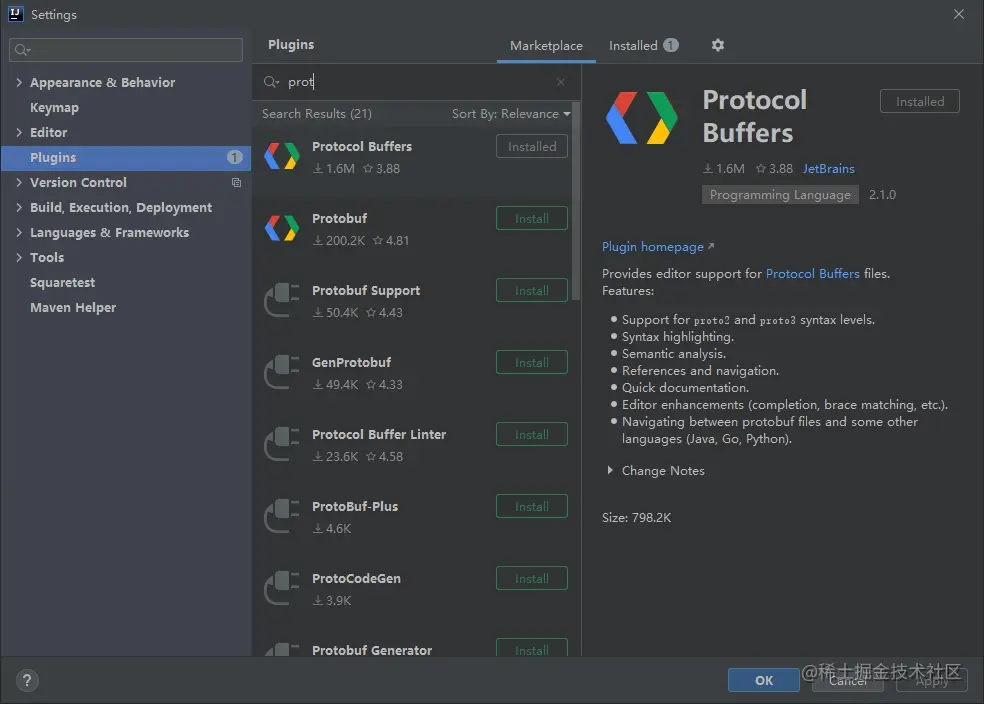Click the Protobuf Support plug icon
This screenshot has height=704, width=984.
pos(281,300)
